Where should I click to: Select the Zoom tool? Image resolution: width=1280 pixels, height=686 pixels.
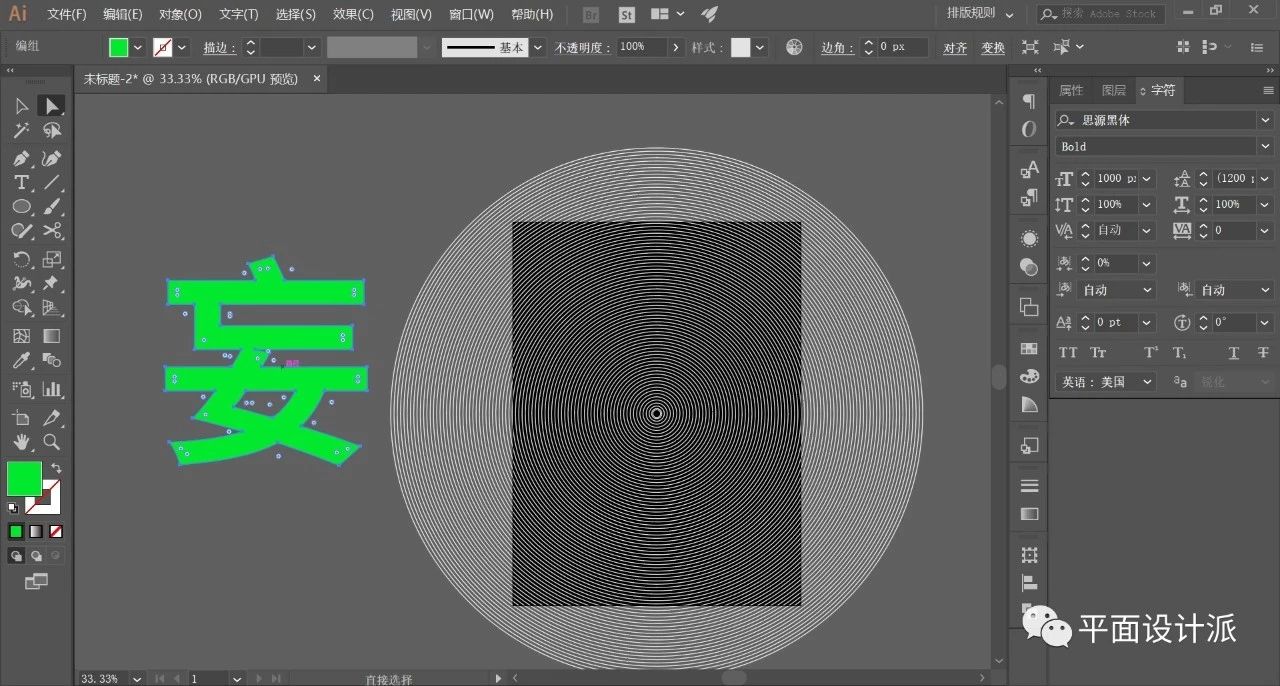(x=52, y=442)
